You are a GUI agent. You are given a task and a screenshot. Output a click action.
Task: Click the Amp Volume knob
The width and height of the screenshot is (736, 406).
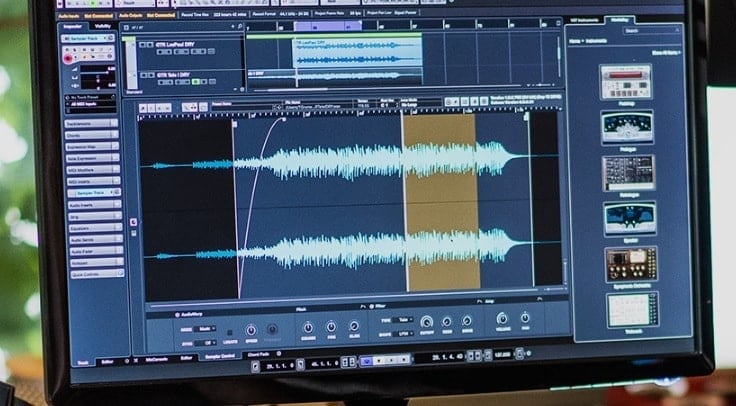(x=502, y=319)
